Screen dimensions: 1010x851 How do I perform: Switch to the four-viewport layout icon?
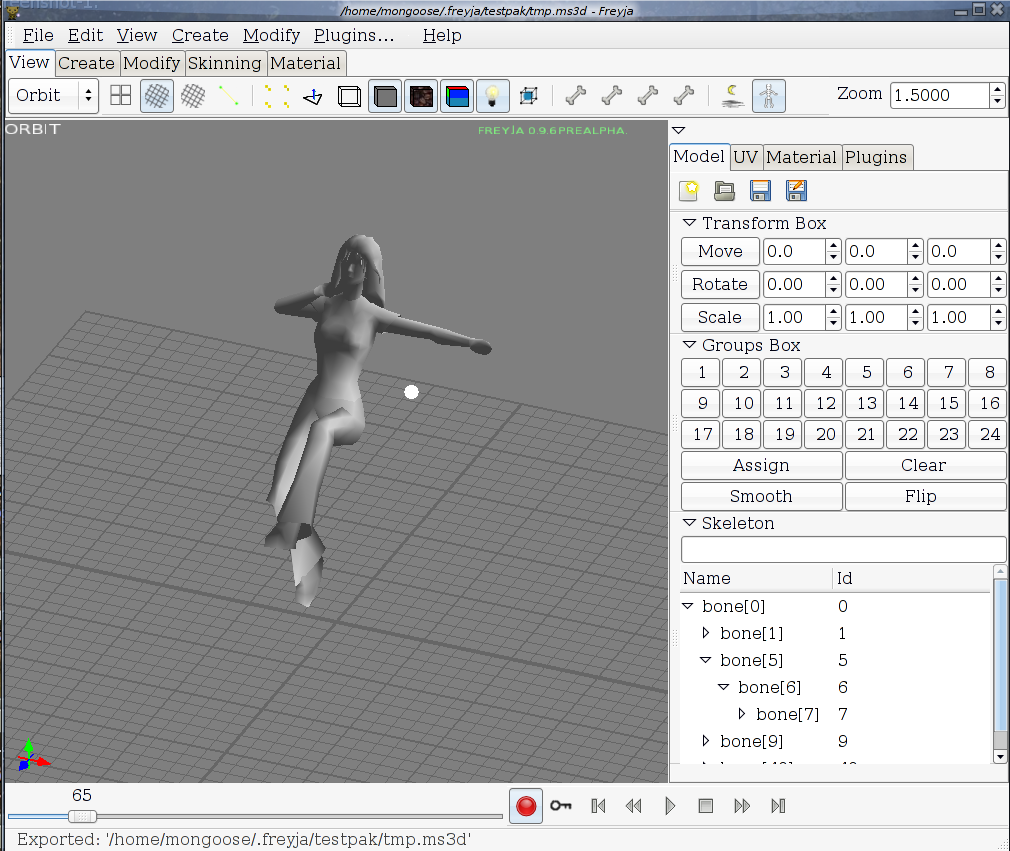coord(120,96)
